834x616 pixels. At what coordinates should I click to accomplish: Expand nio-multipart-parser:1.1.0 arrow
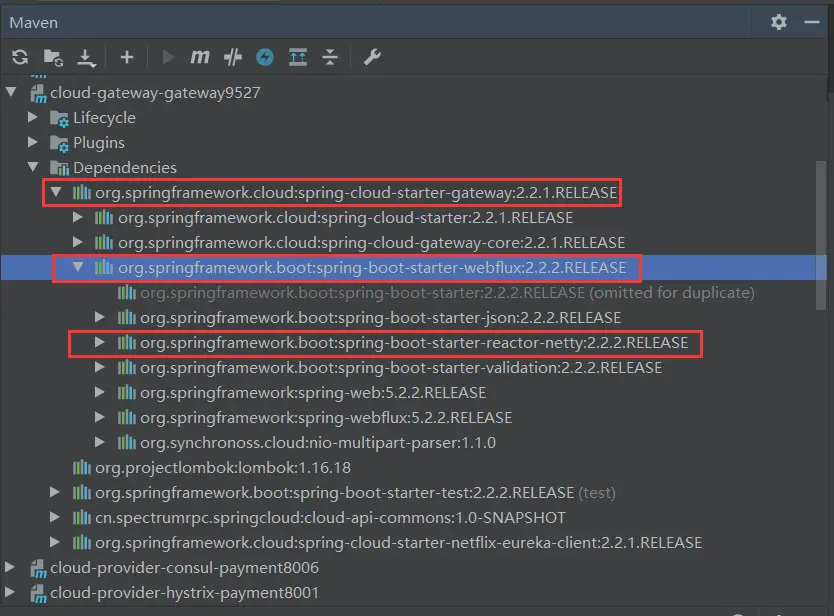pos(99,442)
